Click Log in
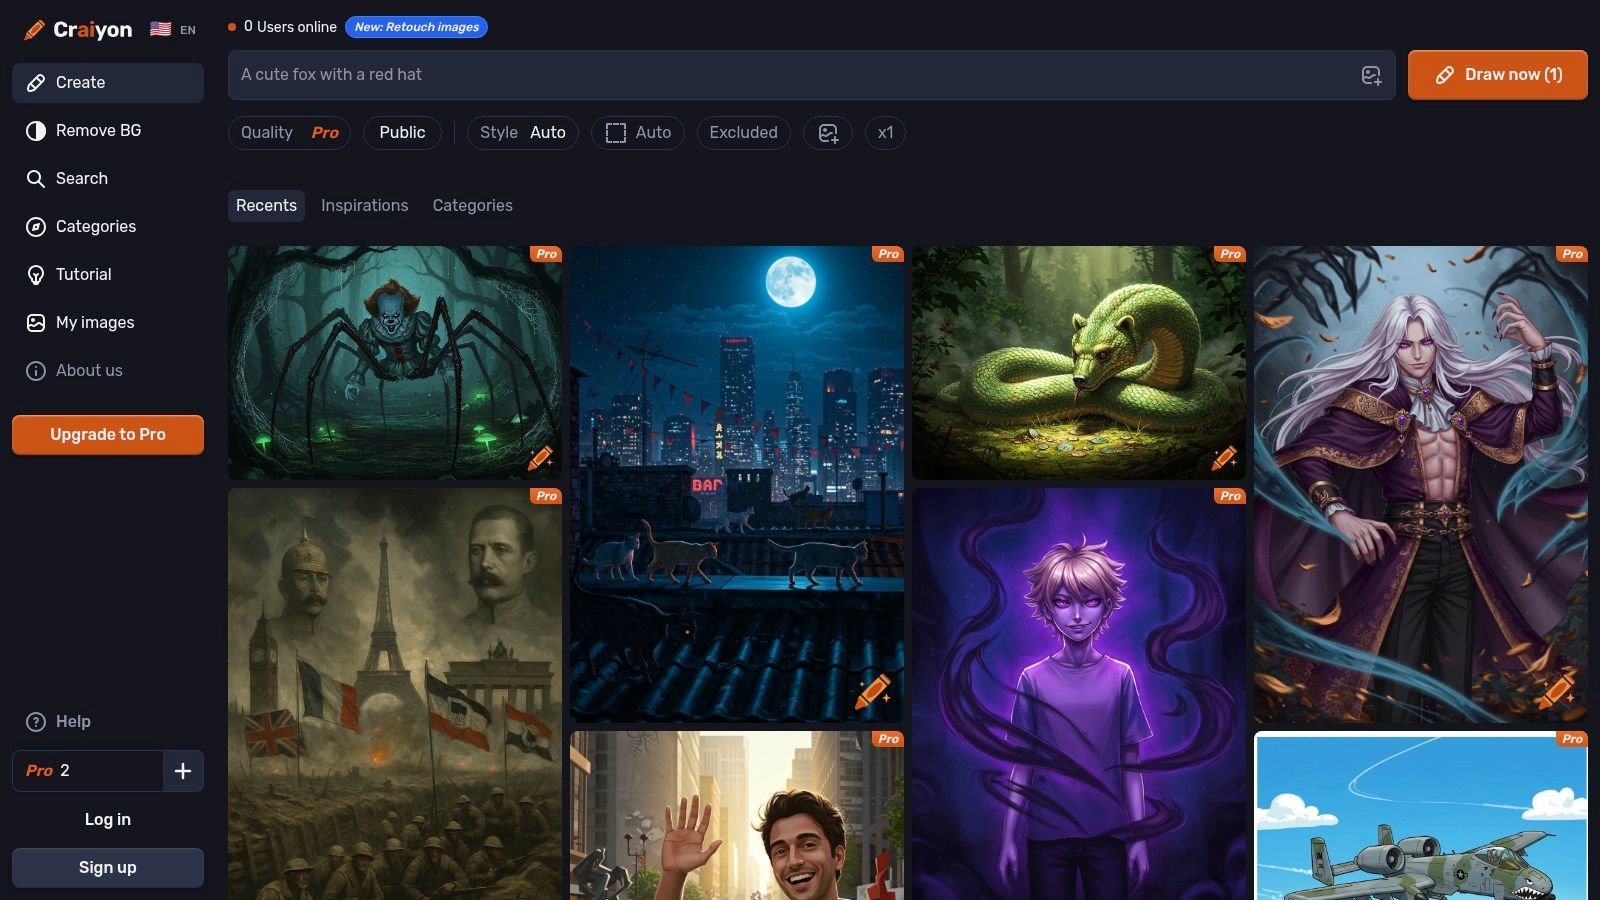 coord(108,819)
